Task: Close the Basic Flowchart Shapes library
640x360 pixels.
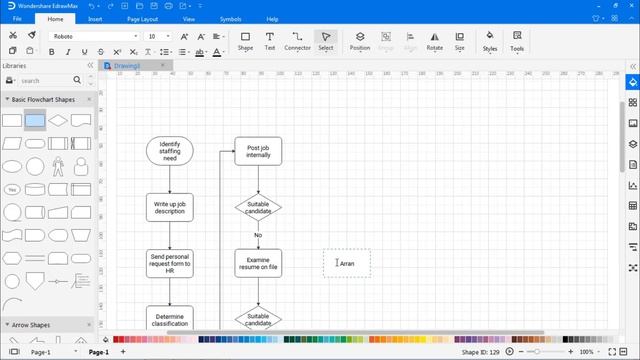Action: (x=89, y=99)
